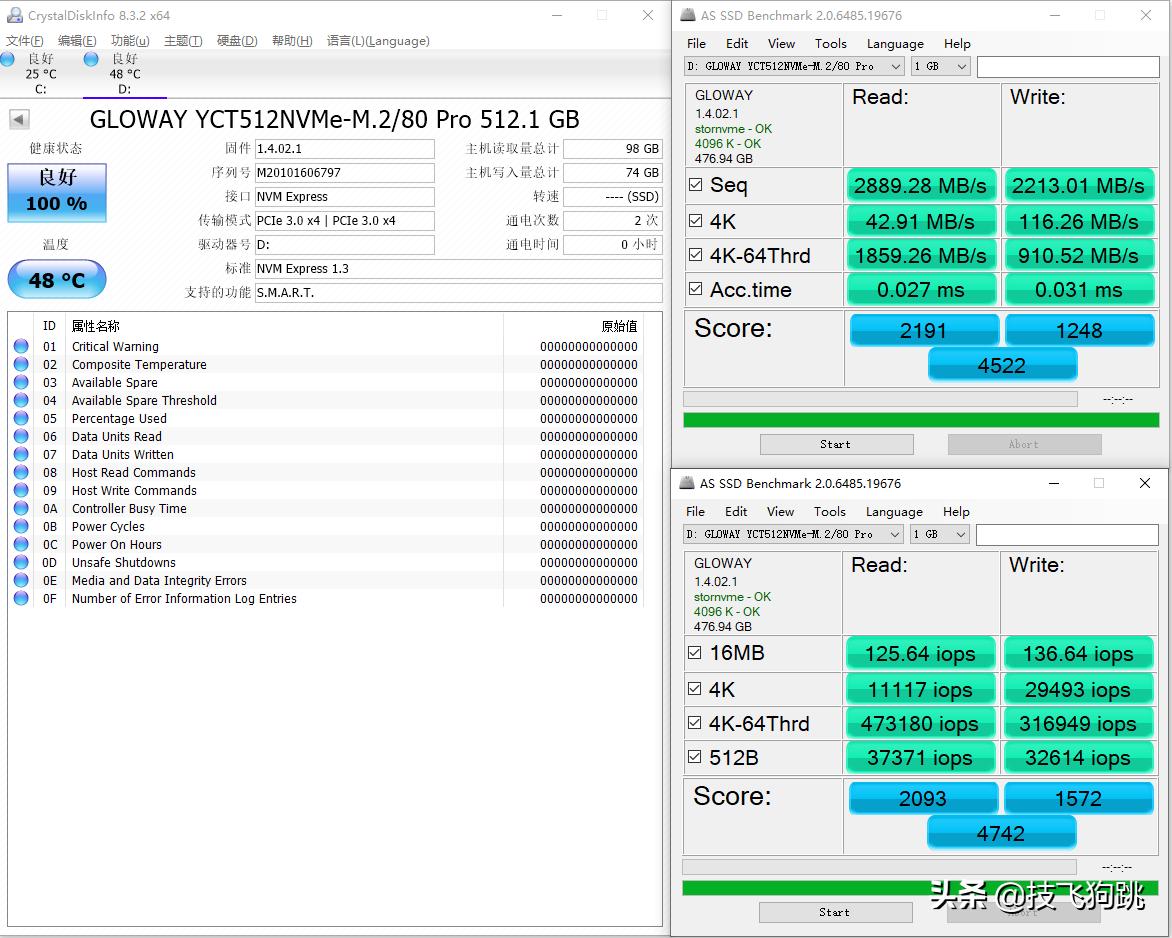Click status orb for Critical Warning
1172x938 pixels.
click(x=21, y=346)
